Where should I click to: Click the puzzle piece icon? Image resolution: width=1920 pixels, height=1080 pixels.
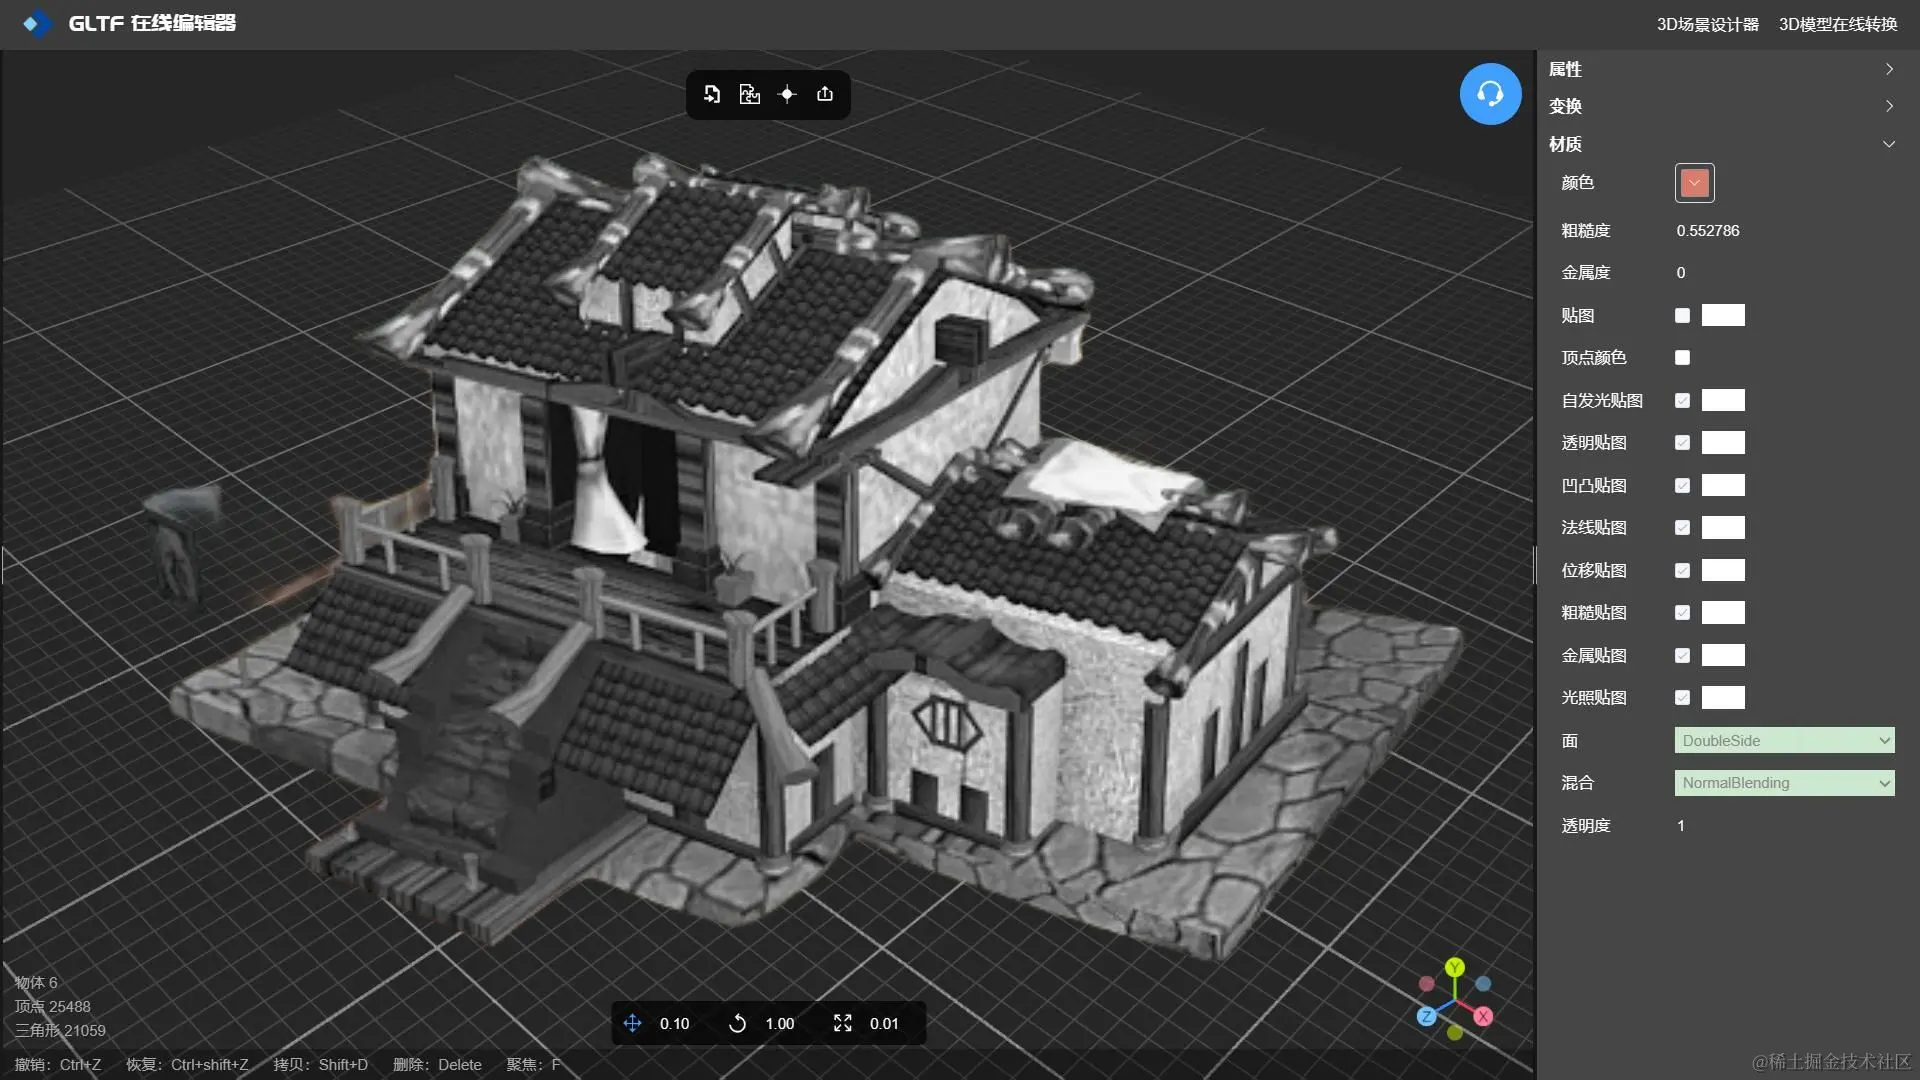pyautogui.click(x=749, y=94)
